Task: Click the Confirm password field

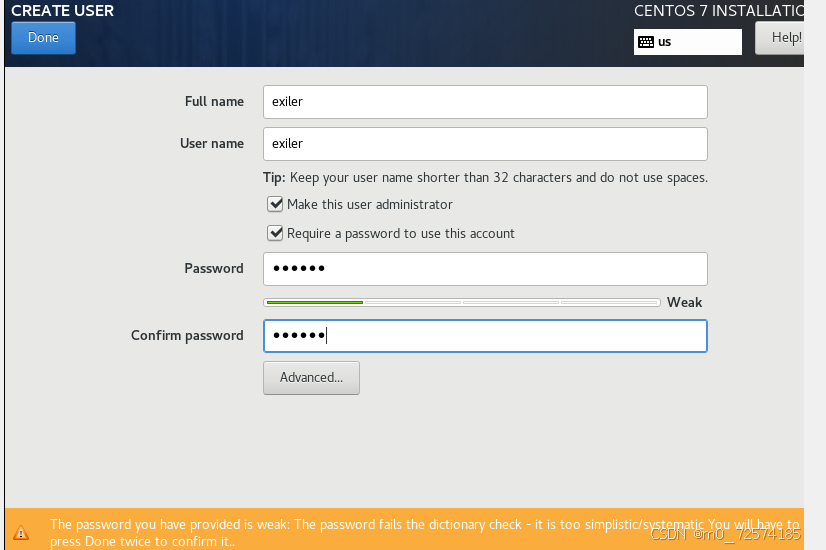Action: [485, 336]
